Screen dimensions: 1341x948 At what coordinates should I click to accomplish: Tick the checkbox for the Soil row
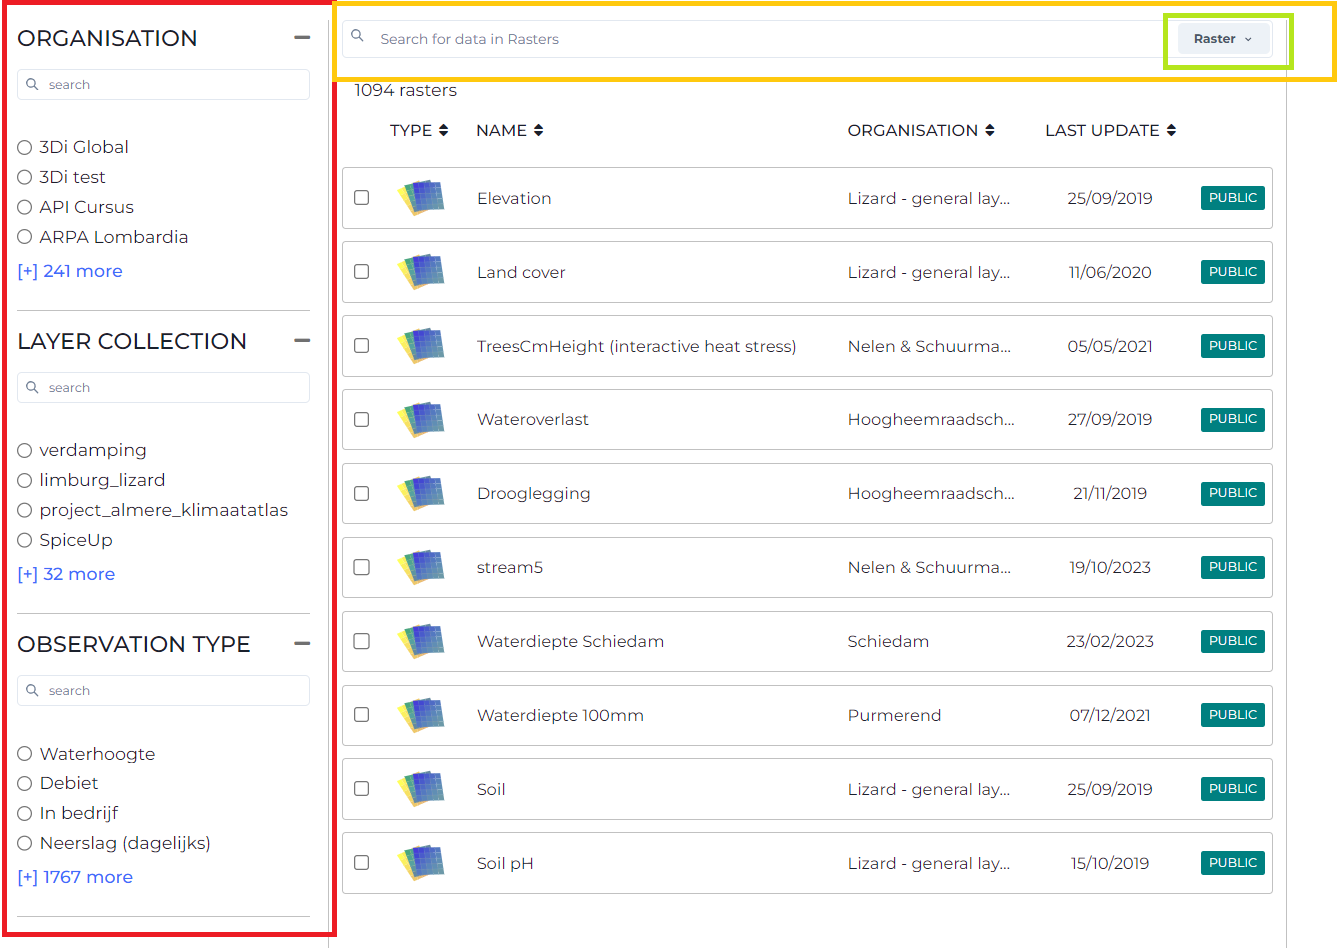(362, 789)
